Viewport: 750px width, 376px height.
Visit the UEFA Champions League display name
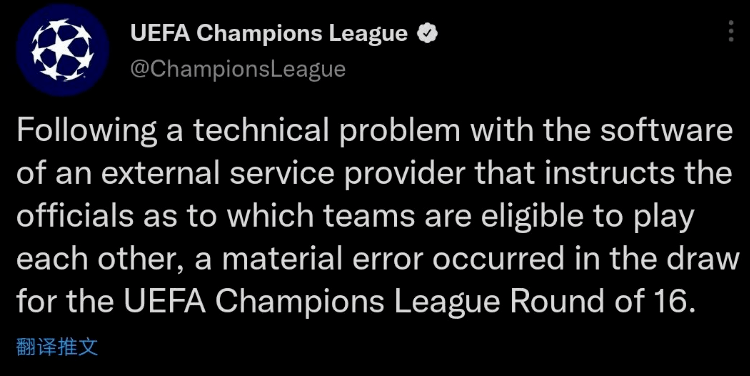coord(269,33)
